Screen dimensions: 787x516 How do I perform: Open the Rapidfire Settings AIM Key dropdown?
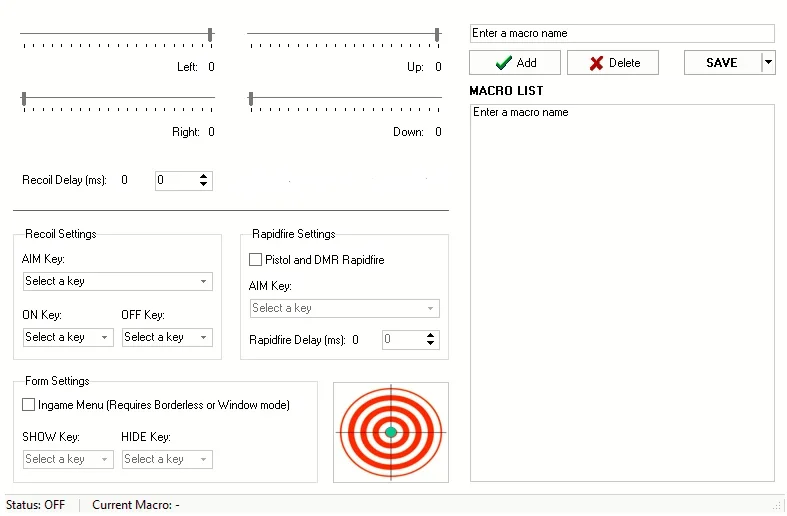click(345, 308)
